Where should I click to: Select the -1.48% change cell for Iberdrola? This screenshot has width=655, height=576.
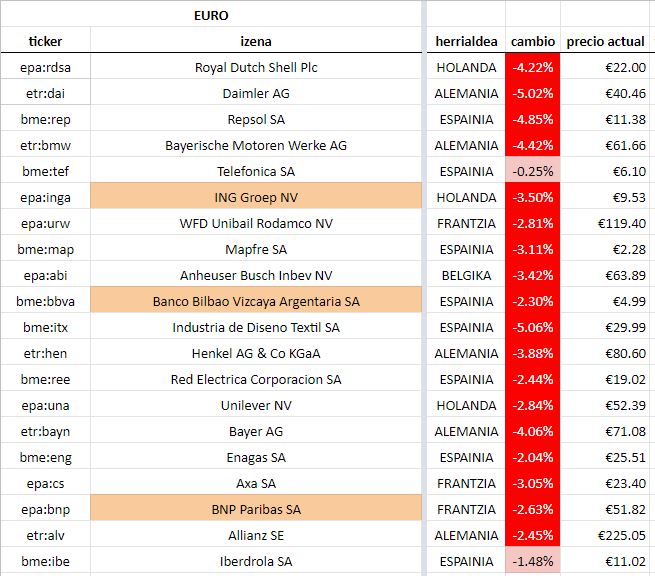533,561
